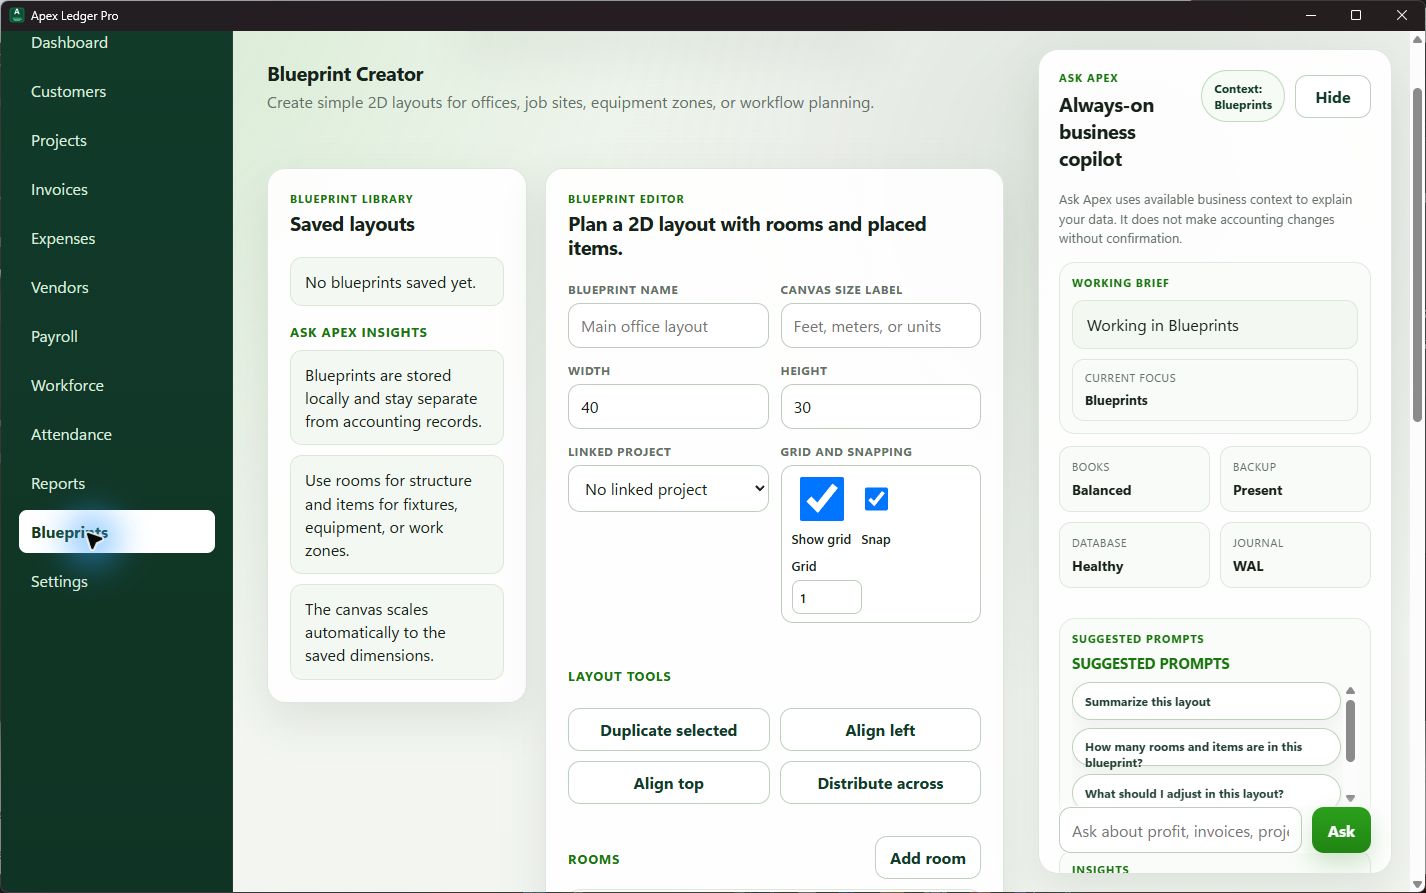Close the Apex Ledger Pro window
The width and height of the screenshot is (1426, 893).
[1402, 15]
